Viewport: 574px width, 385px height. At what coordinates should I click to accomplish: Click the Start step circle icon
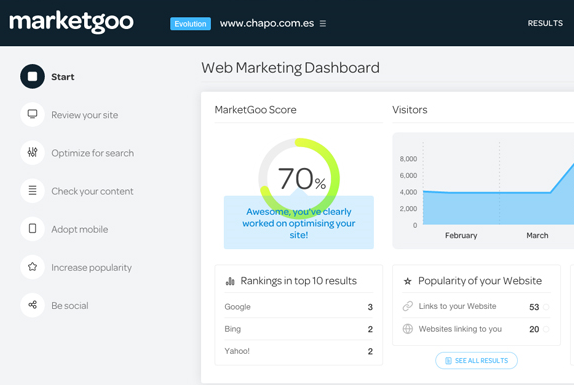click(x=33, y=76)
